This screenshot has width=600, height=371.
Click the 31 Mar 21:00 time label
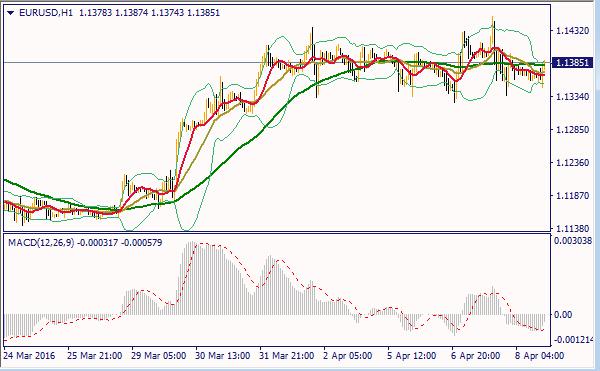point(287,356)
